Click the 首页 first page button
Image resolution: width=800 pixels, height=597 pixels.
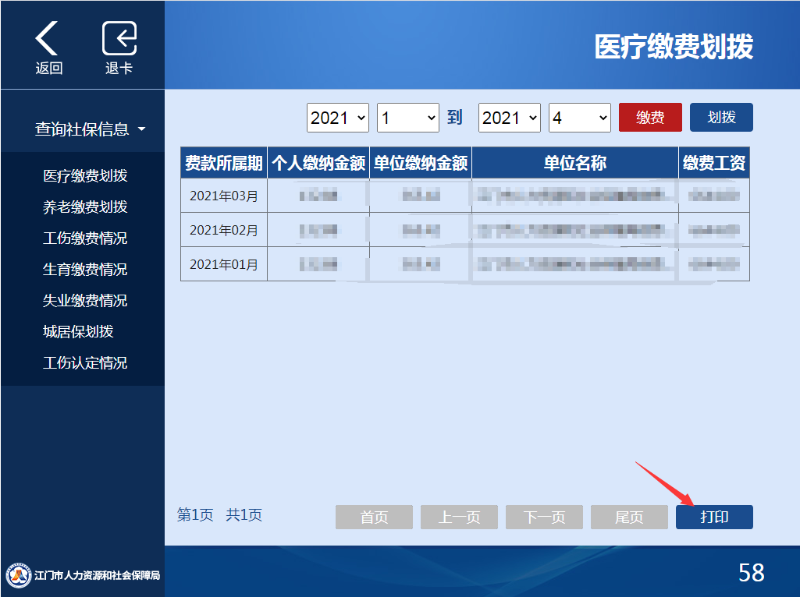(374, 517)
